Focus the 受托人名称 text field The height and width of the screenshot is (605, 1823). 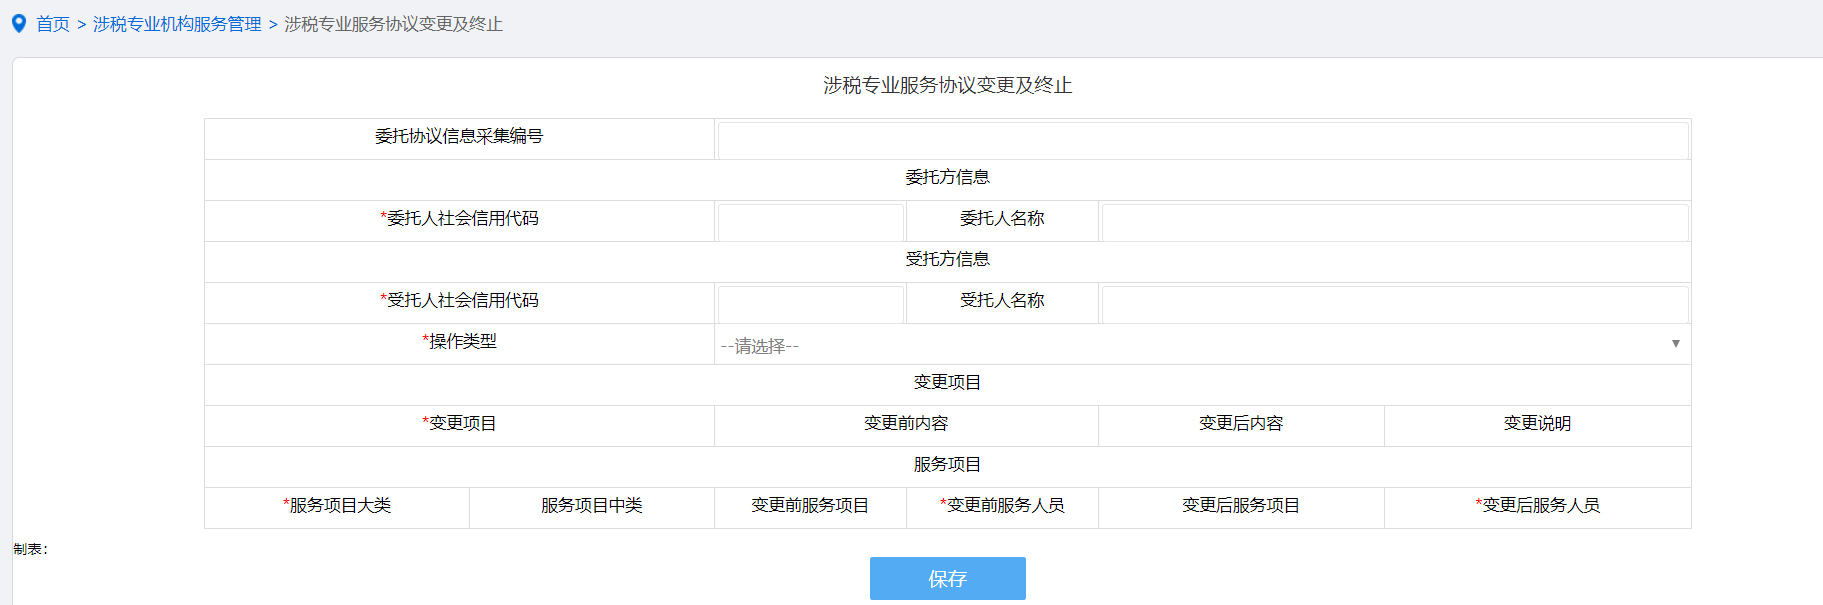click(1394, 304)
